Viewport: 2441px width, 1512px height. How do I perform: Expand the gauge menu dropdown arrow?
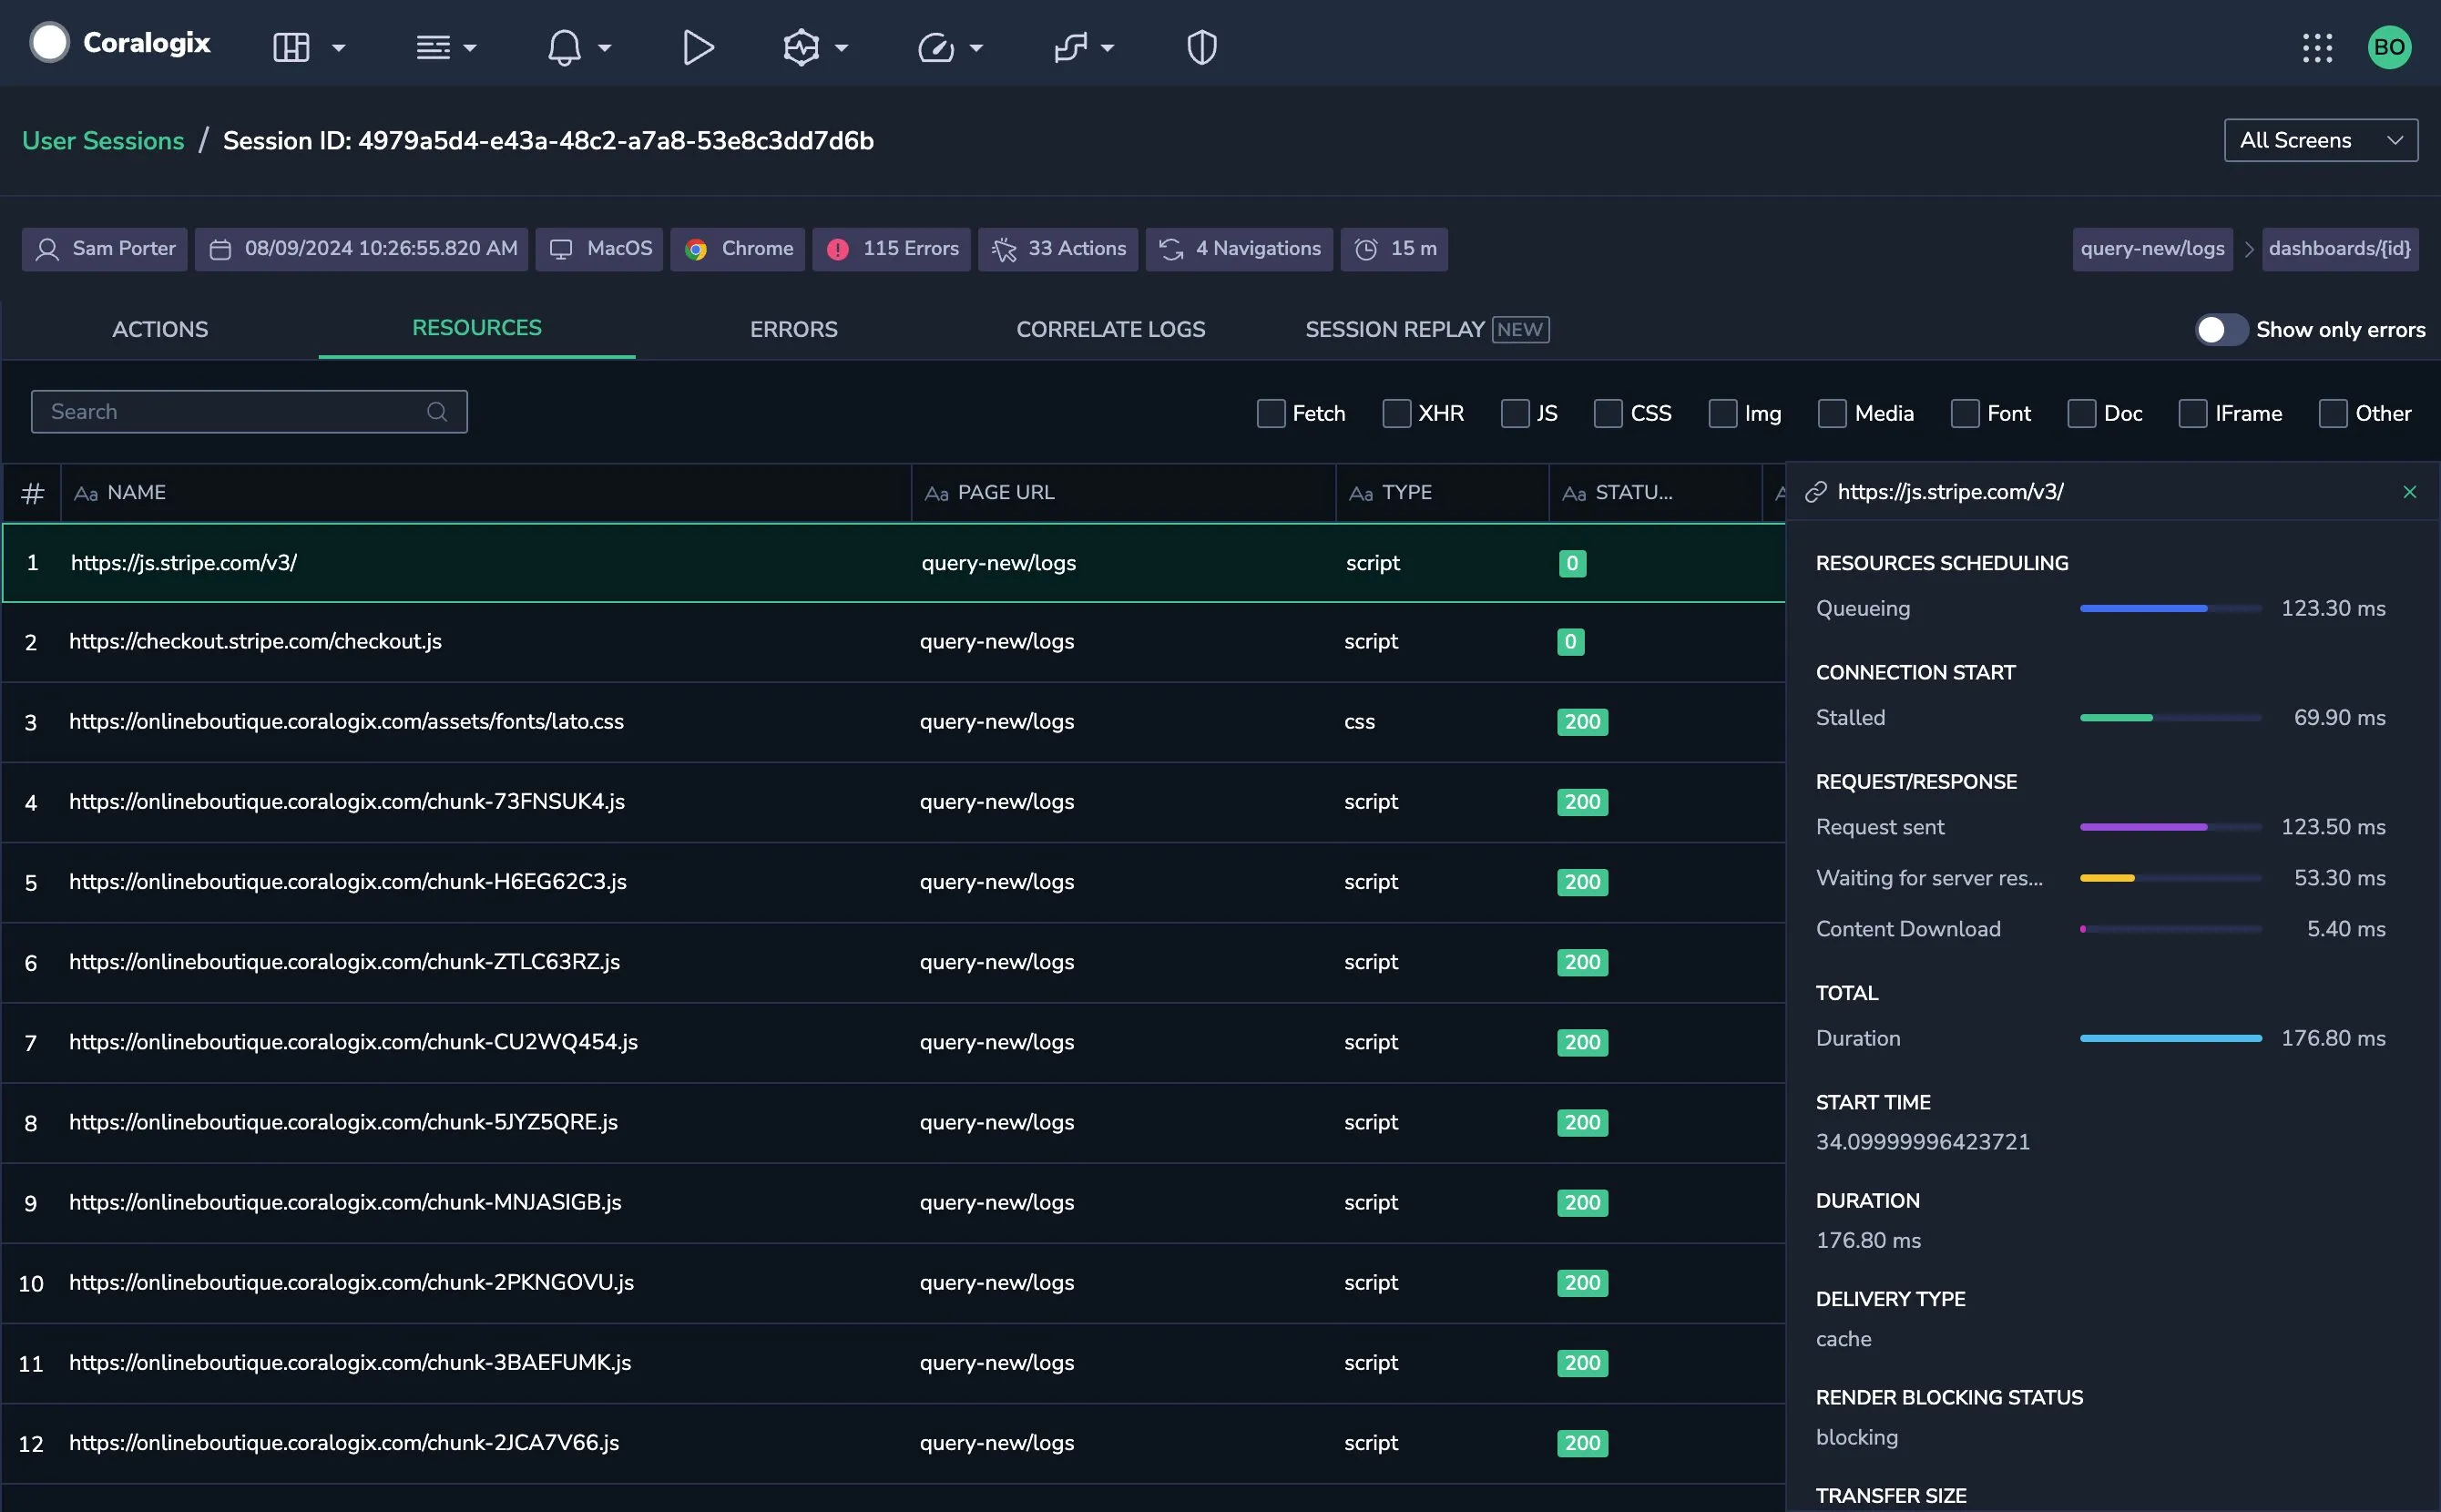coord(976,48)
